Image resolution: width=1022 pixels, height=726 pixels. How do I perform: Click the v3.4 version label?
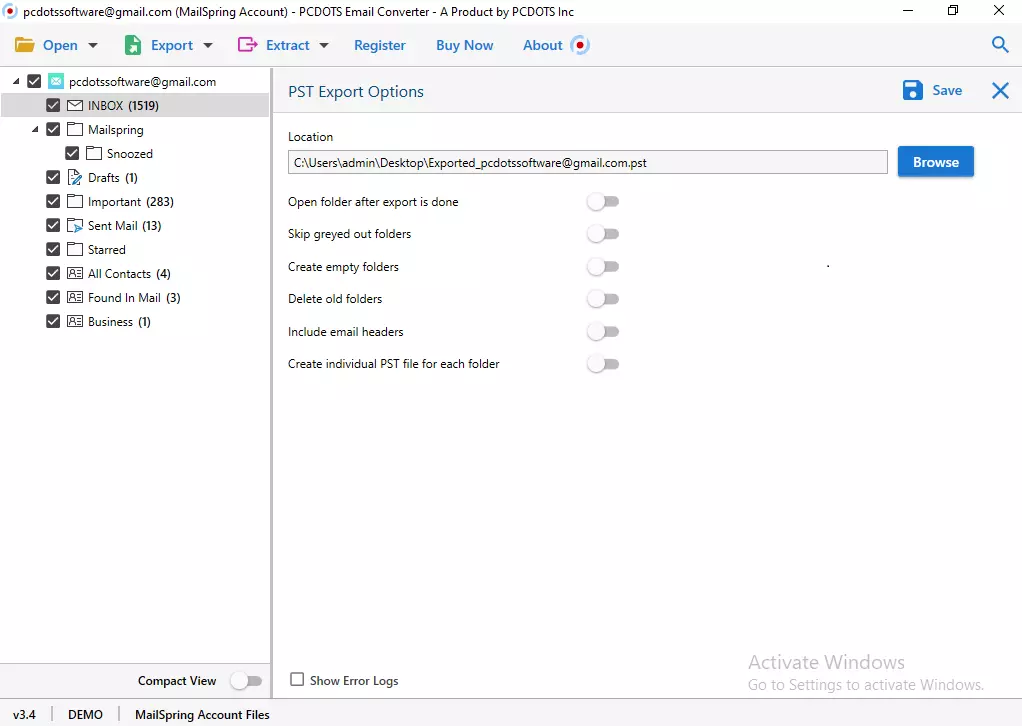[24, 714]
